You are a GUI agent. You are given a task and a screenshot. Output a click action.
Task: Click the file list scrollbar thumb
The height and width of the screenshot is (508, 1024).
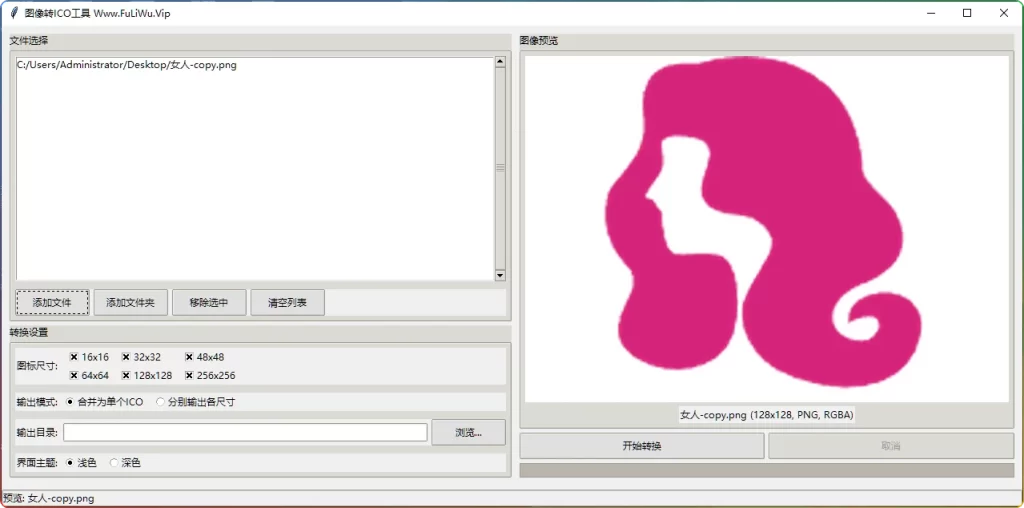500,168
